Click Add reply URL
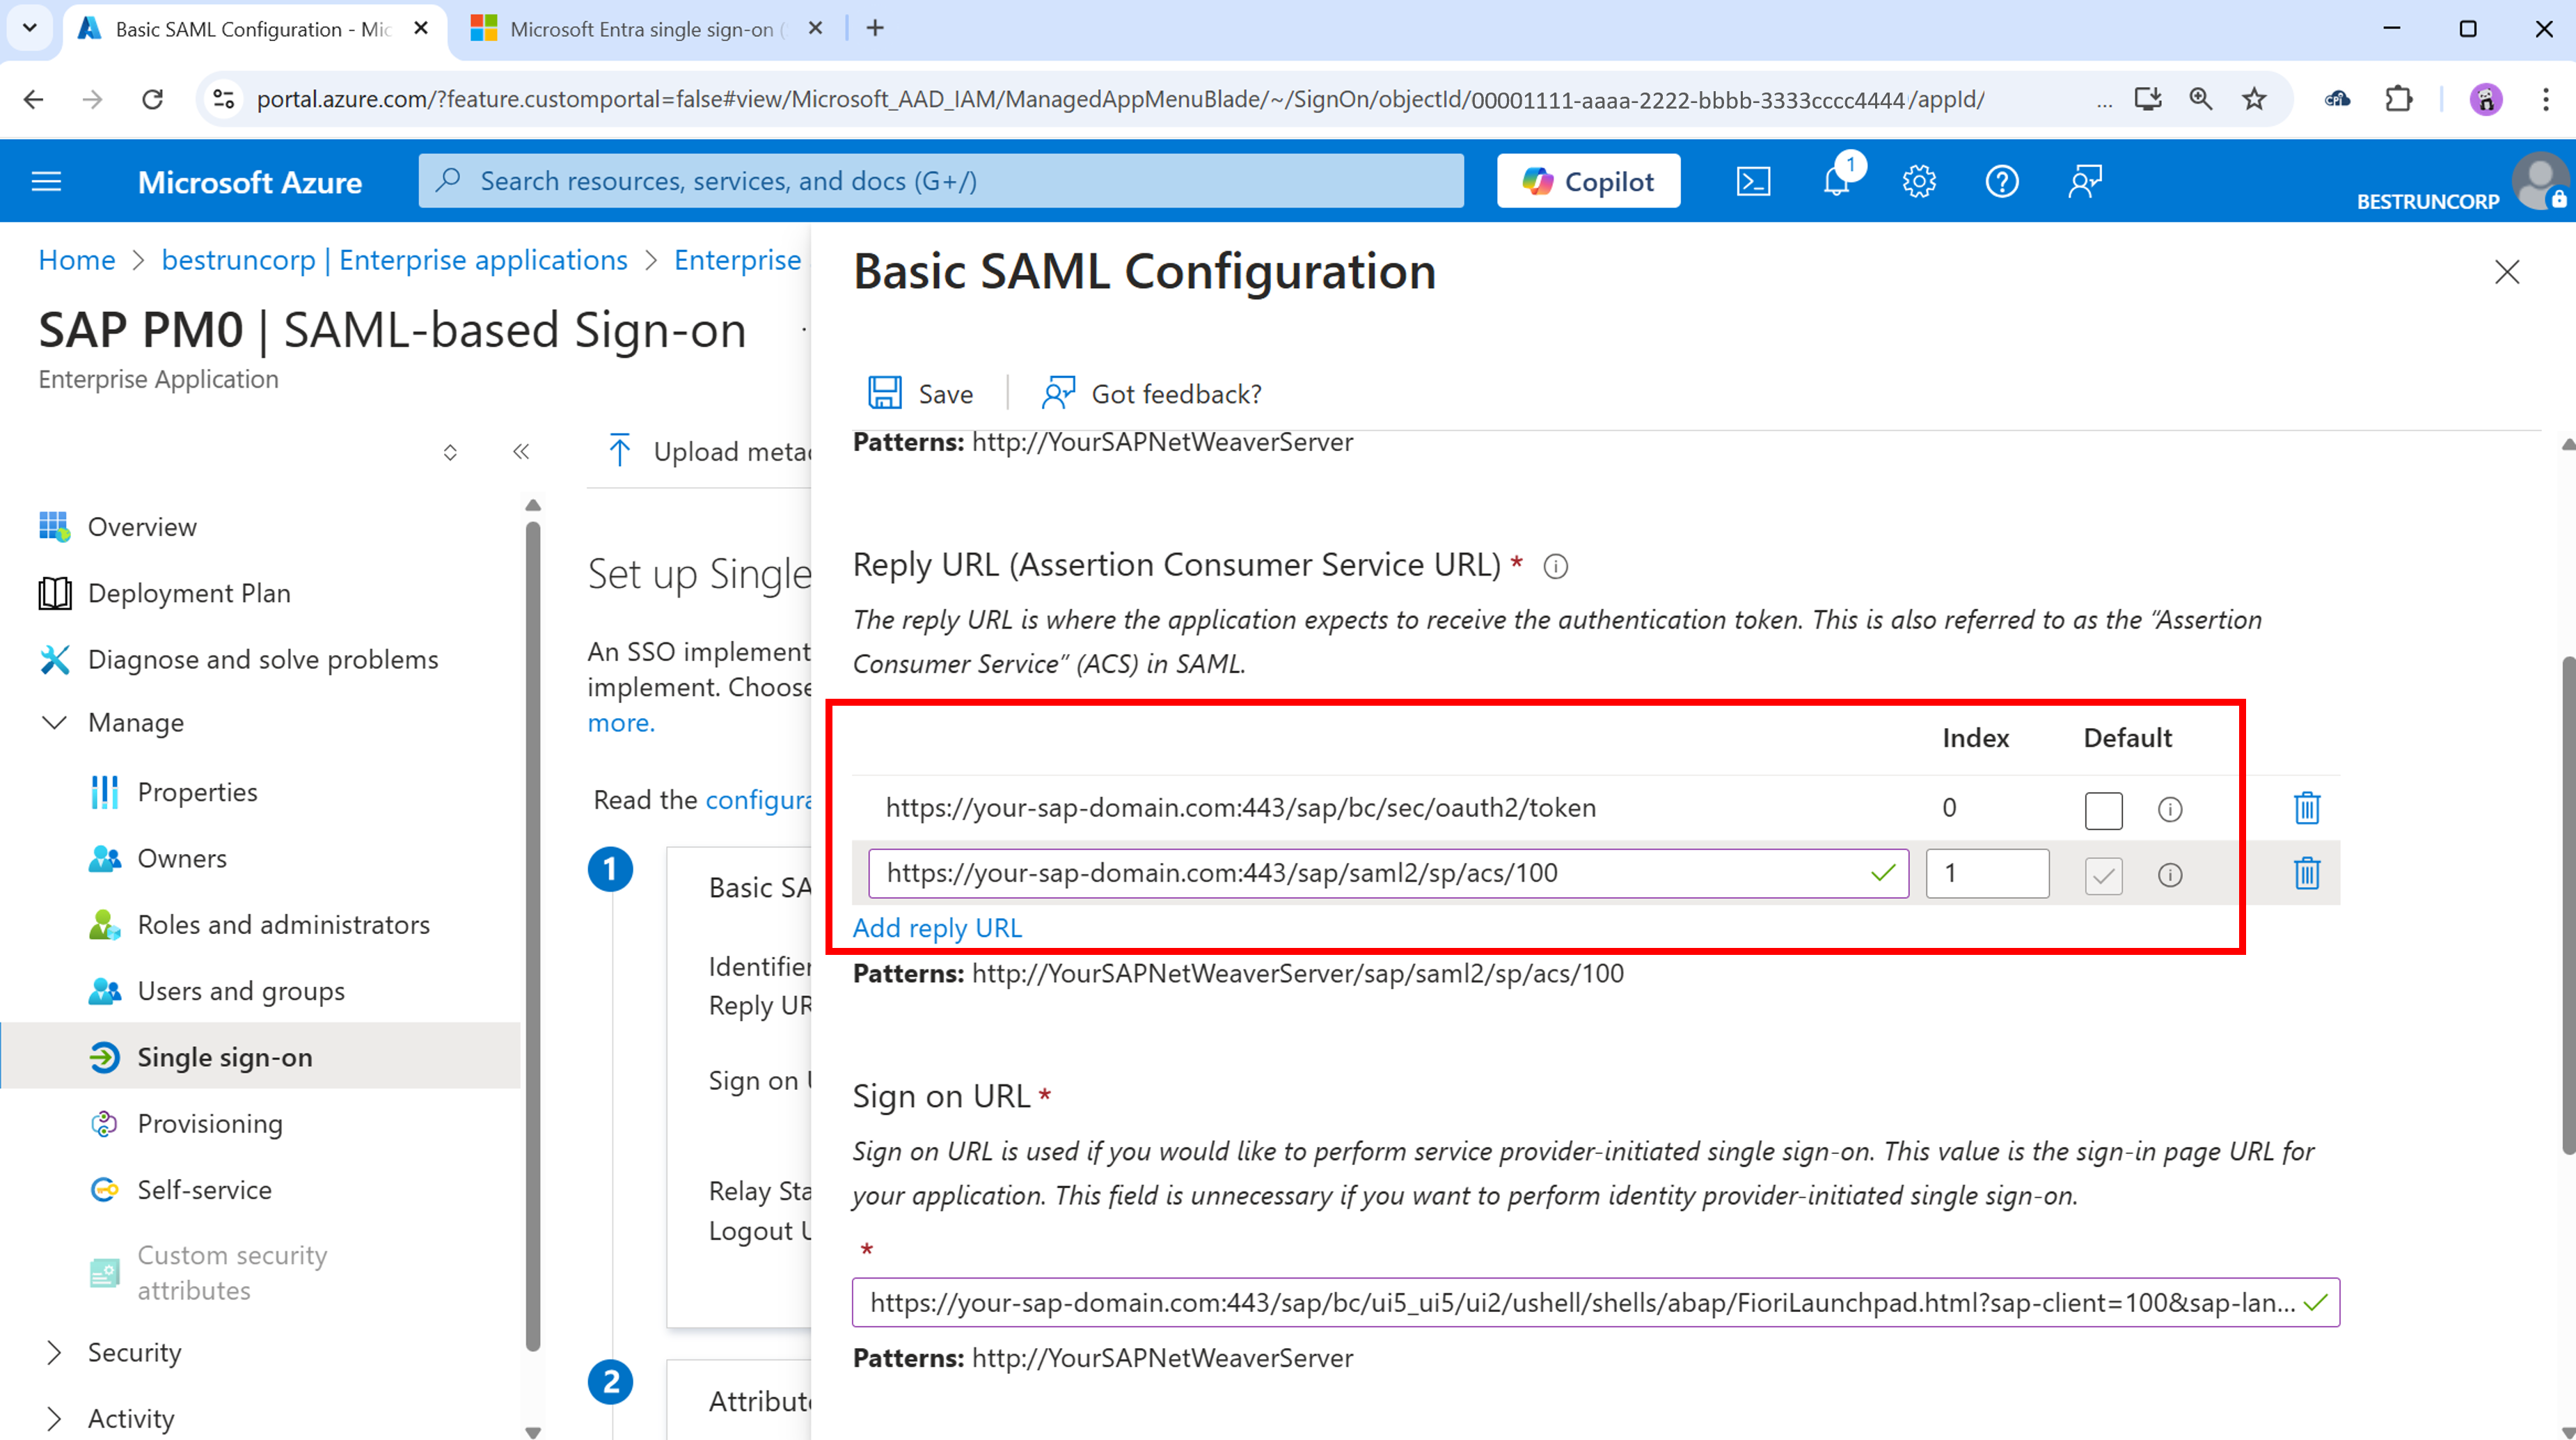 click(x=936, y=928)
